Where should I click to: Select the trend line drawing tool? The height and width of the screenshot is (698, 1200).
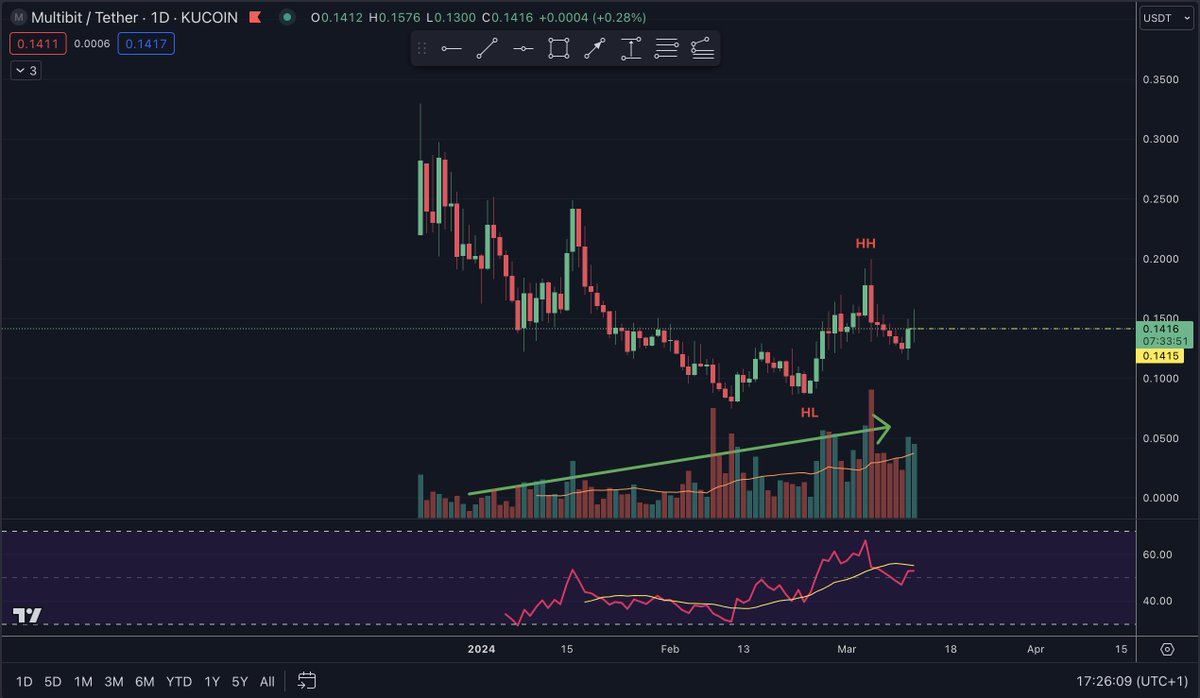tap(487, 48)
